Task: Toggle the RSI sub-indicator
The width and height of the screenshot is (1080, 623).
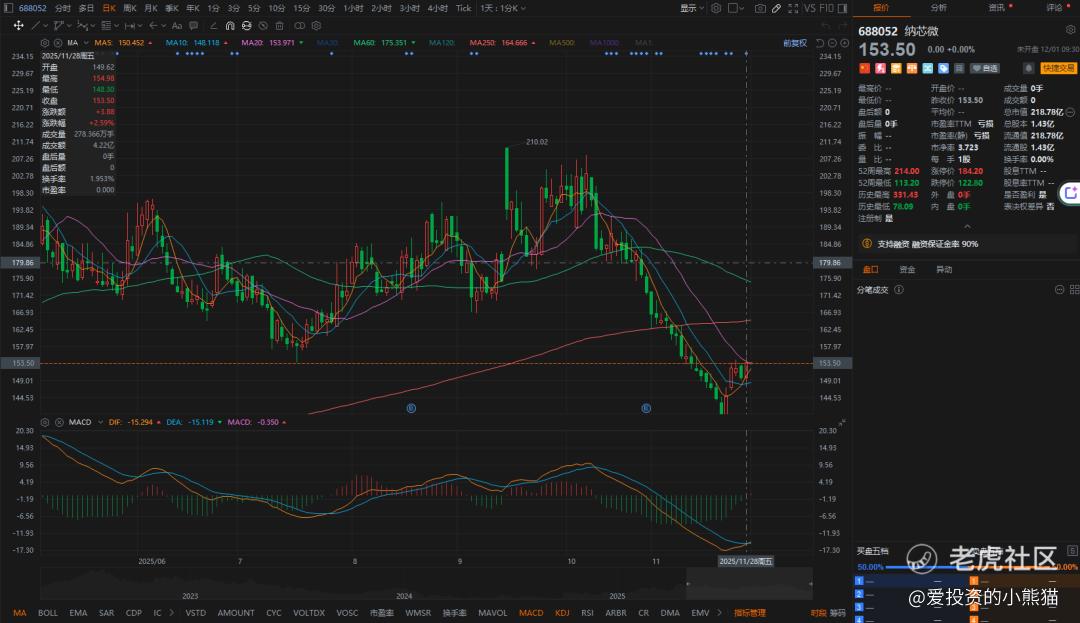Action: pos(587,613)
